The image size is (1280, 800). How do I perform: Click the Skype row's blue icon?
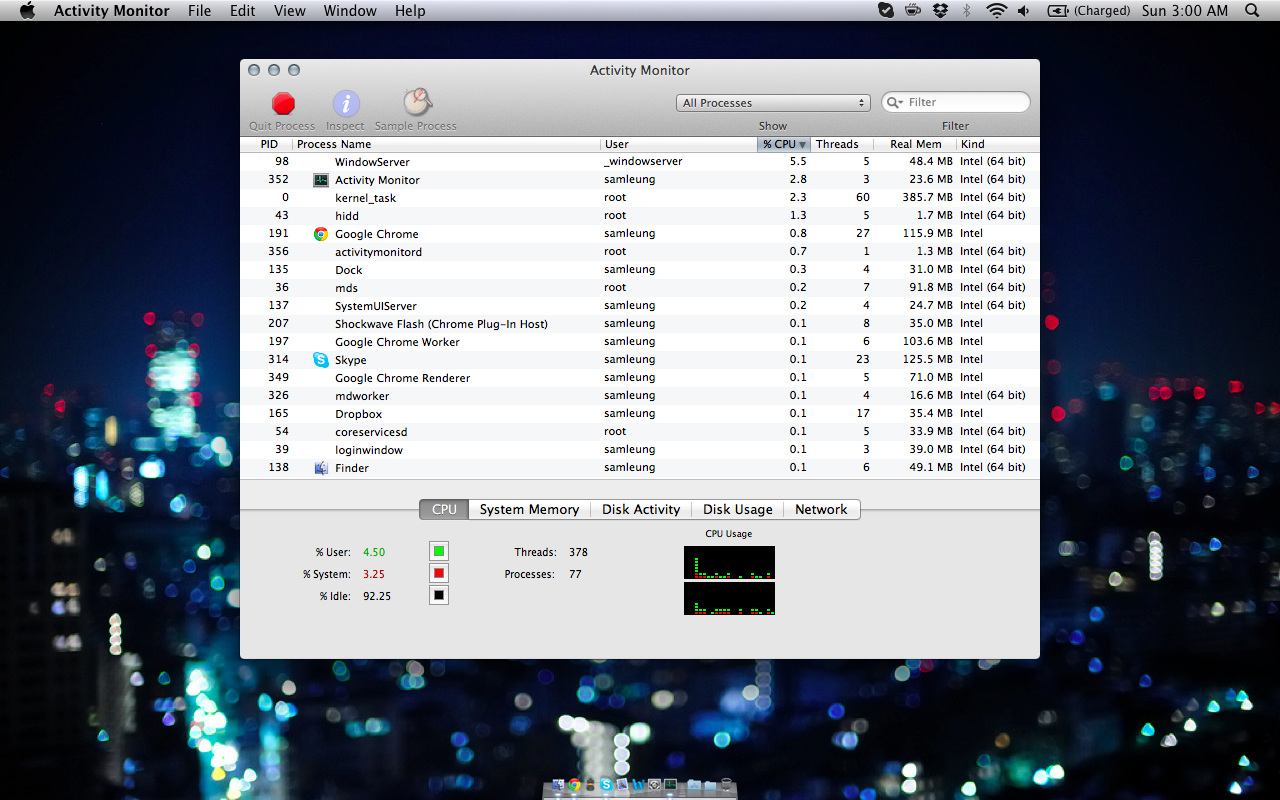321,360
